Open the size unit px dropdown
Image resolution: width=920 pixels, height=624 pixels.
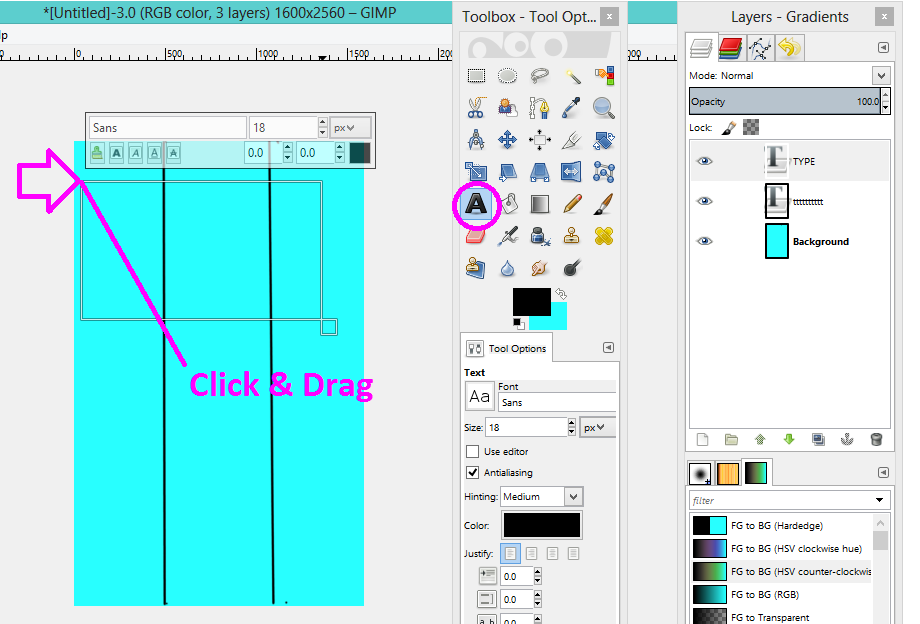[x=598, y=428]
